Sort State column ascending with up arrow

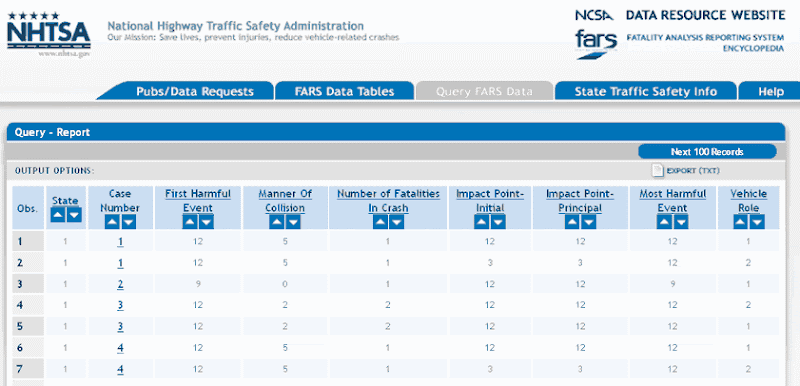point(58,215)
